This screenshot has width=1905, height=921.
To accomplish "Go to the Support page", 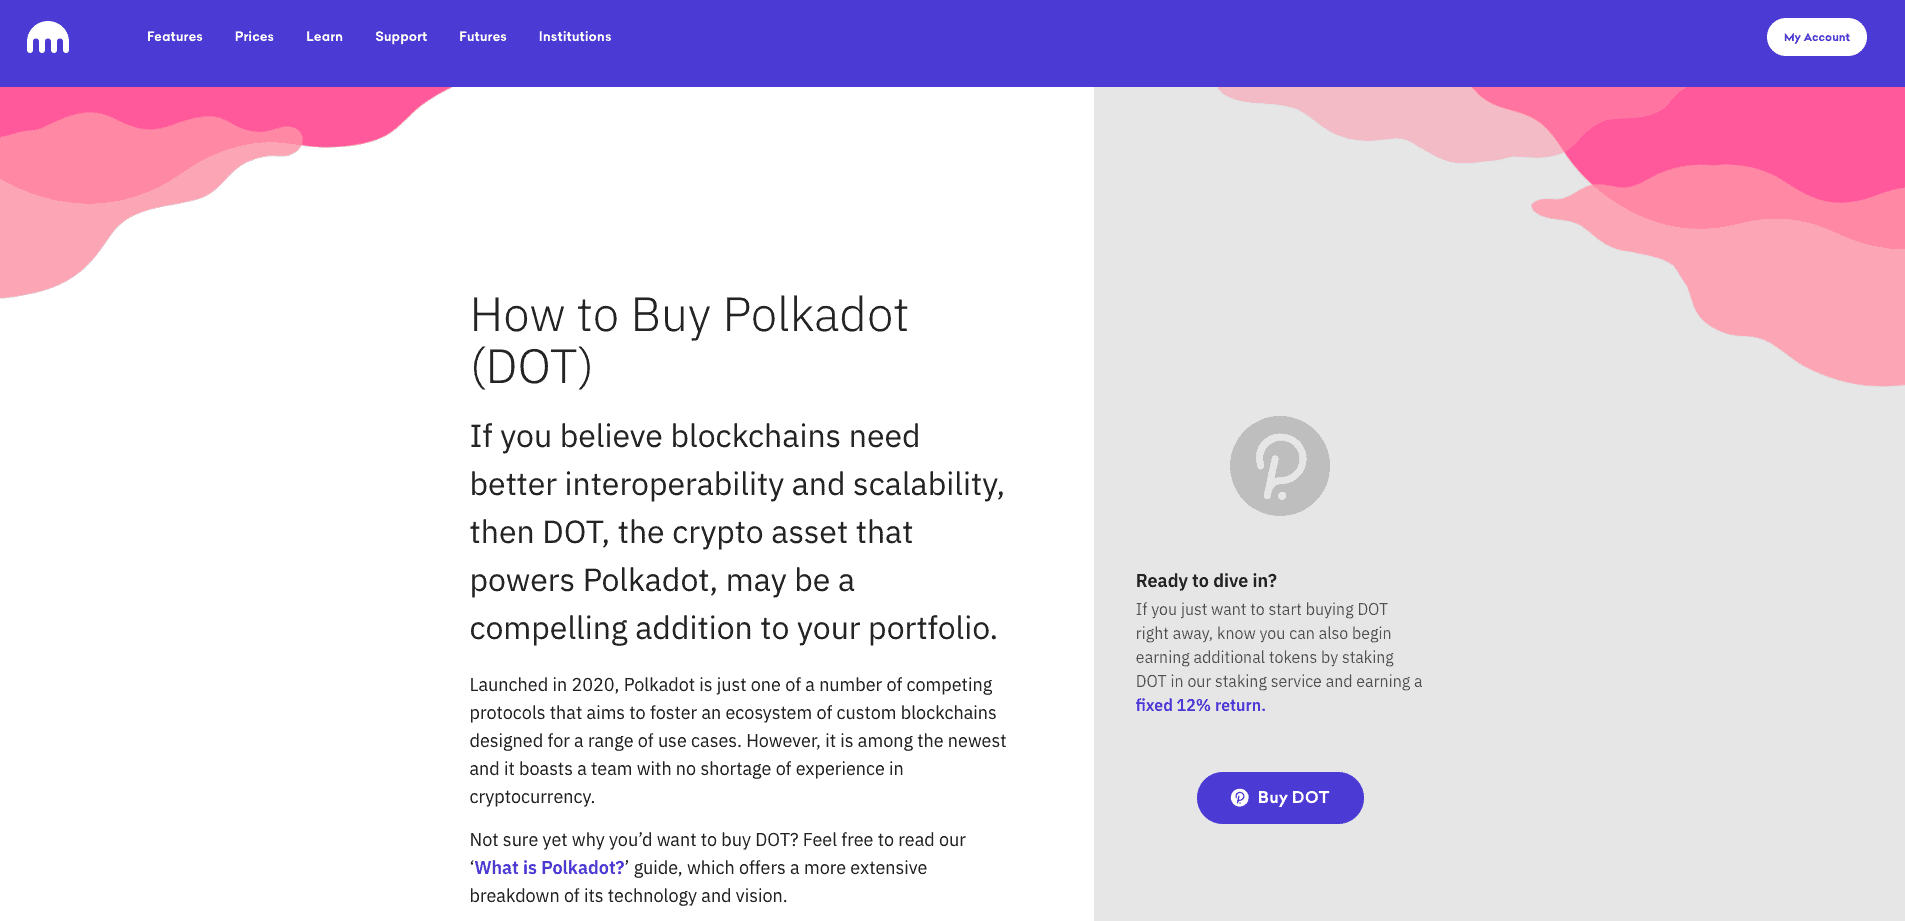I will pos(401,37).
